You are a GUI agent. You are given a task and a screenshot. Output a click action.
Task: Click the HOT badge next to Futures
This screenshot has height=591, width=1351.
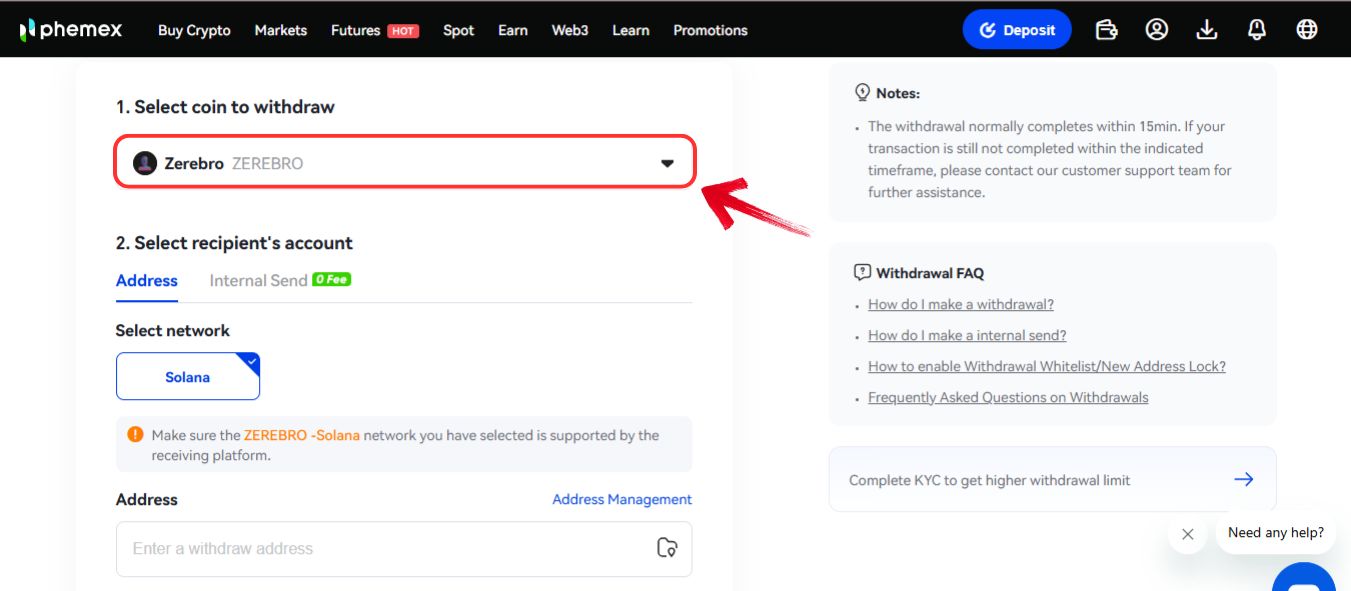[403, 31]
